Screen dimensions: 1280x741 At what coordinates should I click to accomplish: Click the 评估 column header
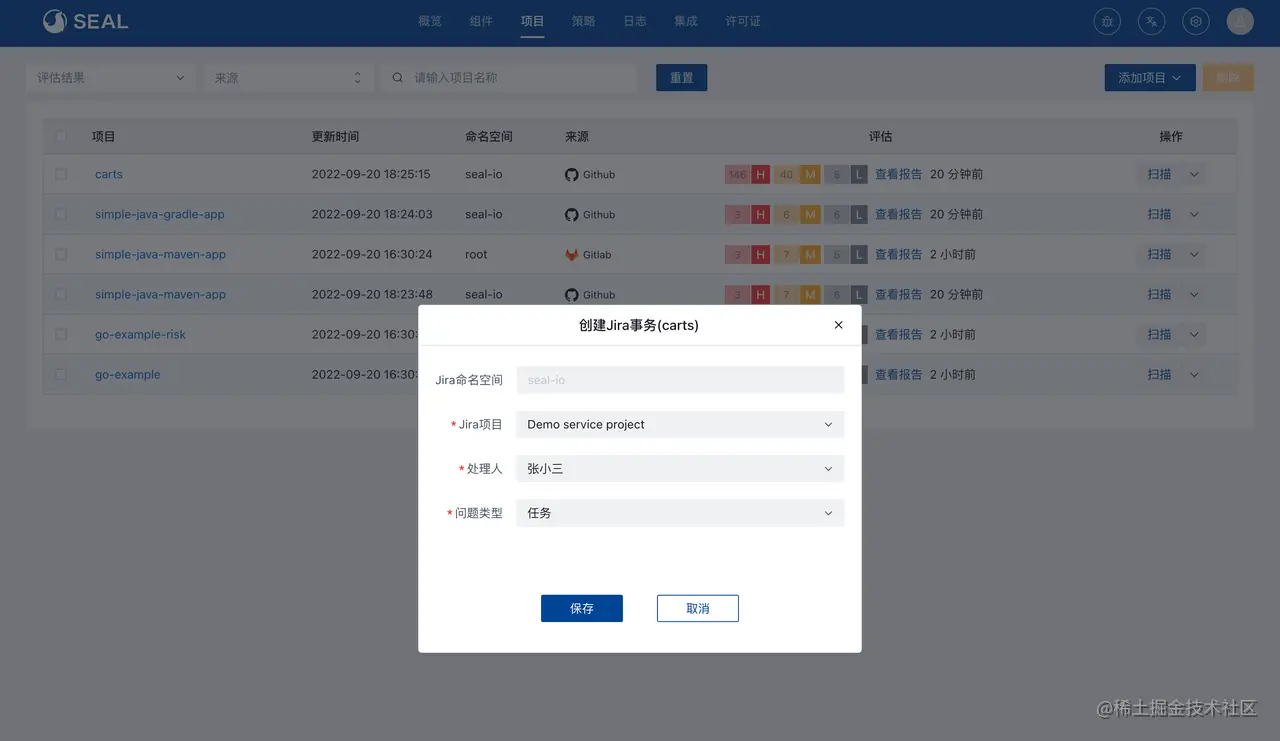point(880,136)
